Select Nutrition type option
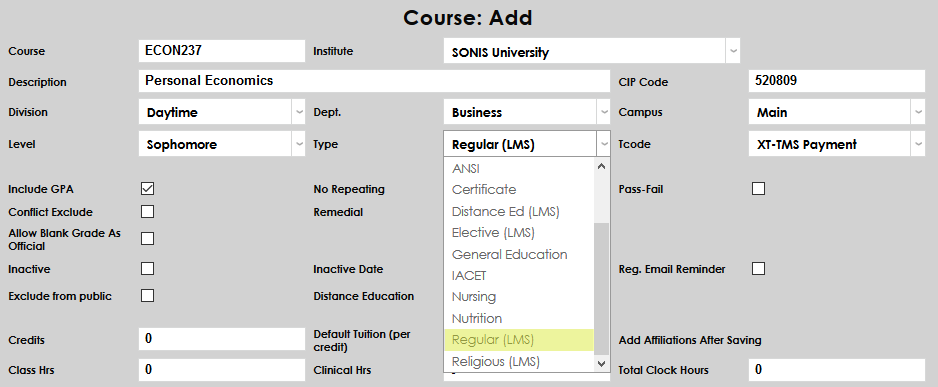Screen dimensions: 938x387 [519, 318]
